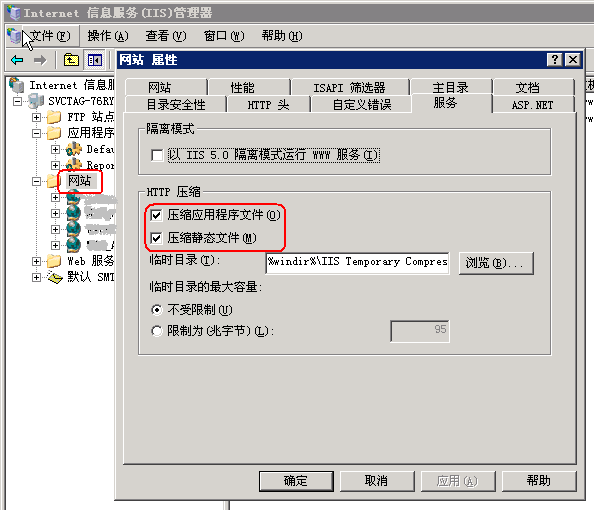Open the 操作(A) menu
Screen dimensions: 594x510
[x=108, y=36]
